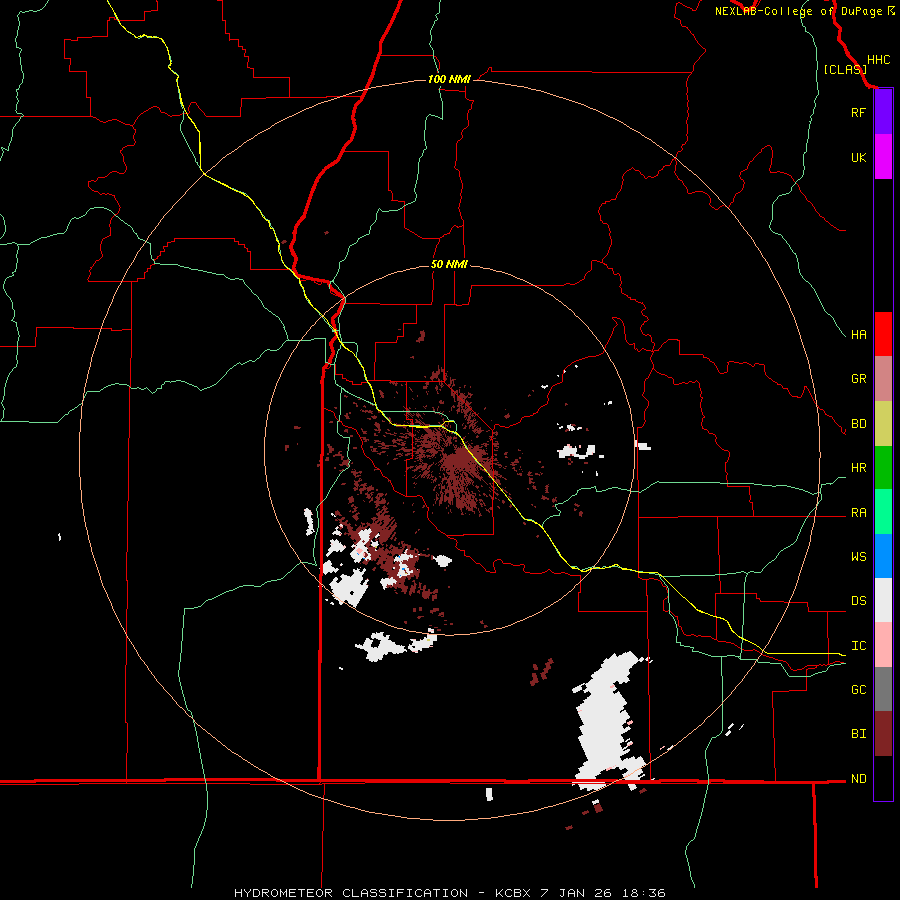The height and width of the screenshot is (900, 900).
Task: Click the '7 JAN 26' date text
Action: pyautogui.click(x=577, y=893)
